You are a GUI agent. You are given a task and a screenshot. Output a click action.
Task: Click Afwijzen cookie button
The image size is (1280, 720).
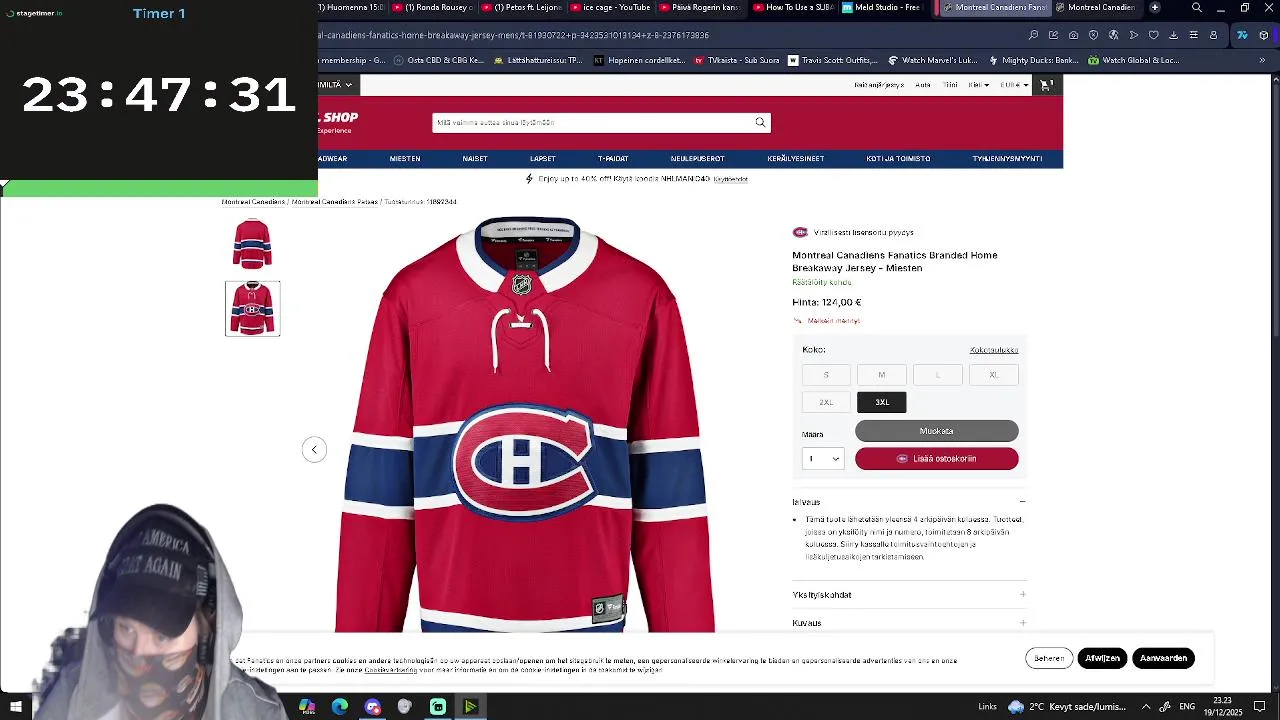point(1102,658)
